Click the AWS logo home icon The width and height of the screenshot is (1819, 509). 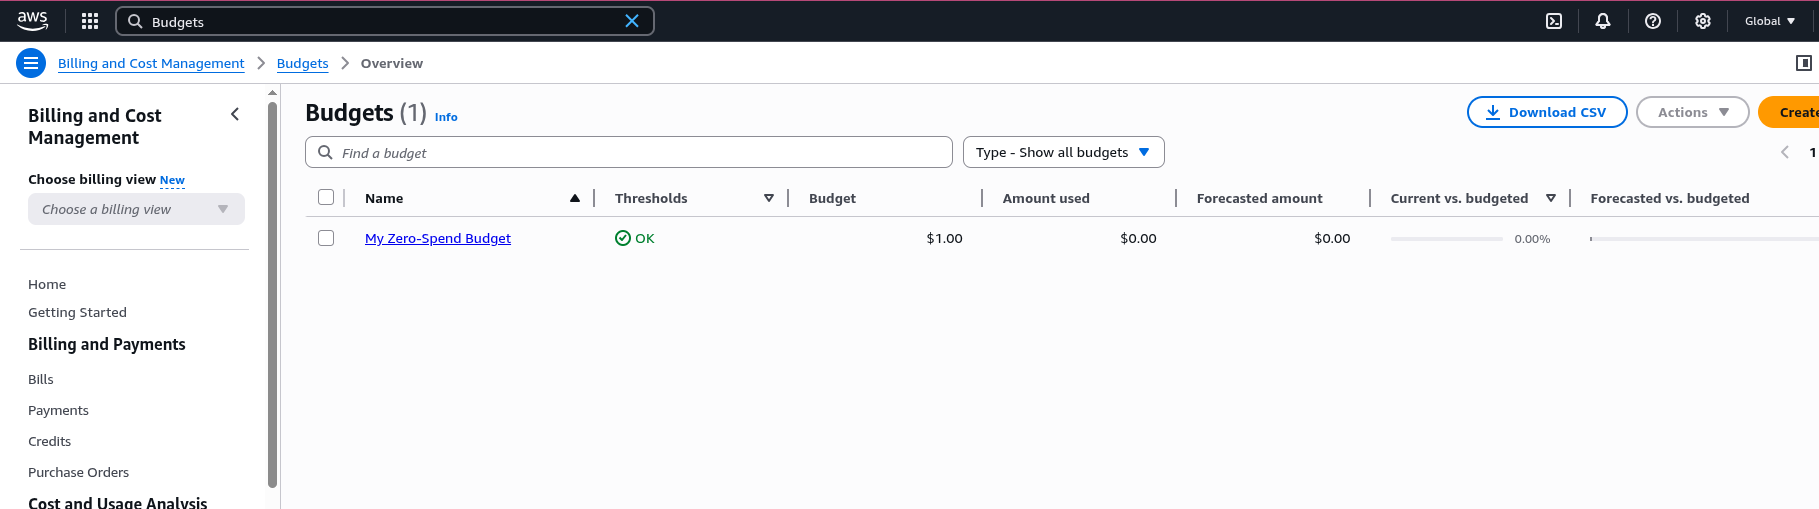click(x=32, y=21)
